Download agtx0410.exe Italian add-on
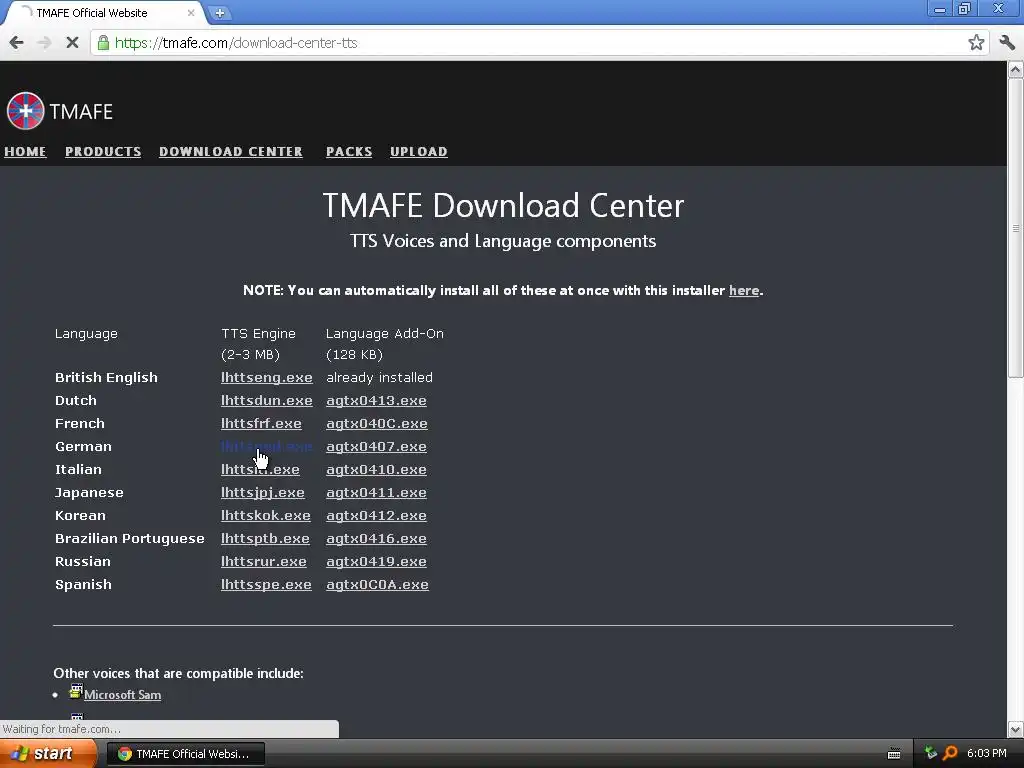1024x768 pixels. click(x=376, y=470)
